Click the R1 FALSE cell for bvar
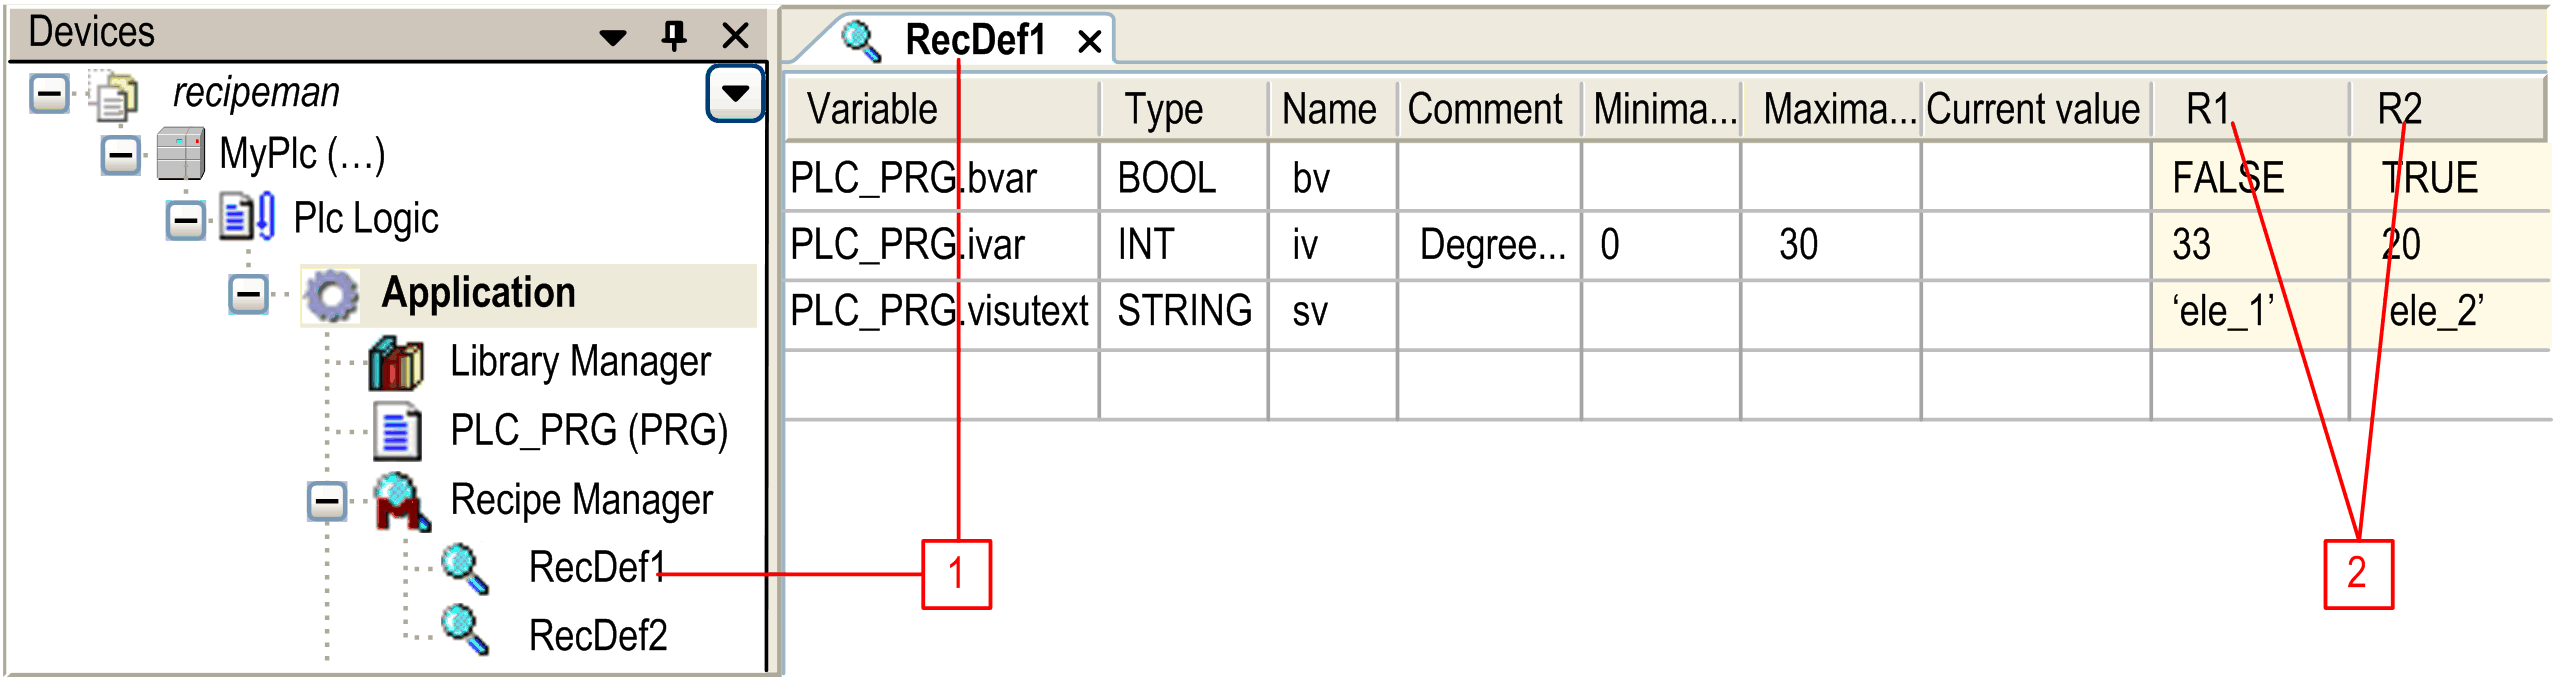The height and width of the screenshot is (680, 2555). pyautogui.click(x=2228, y=178)
